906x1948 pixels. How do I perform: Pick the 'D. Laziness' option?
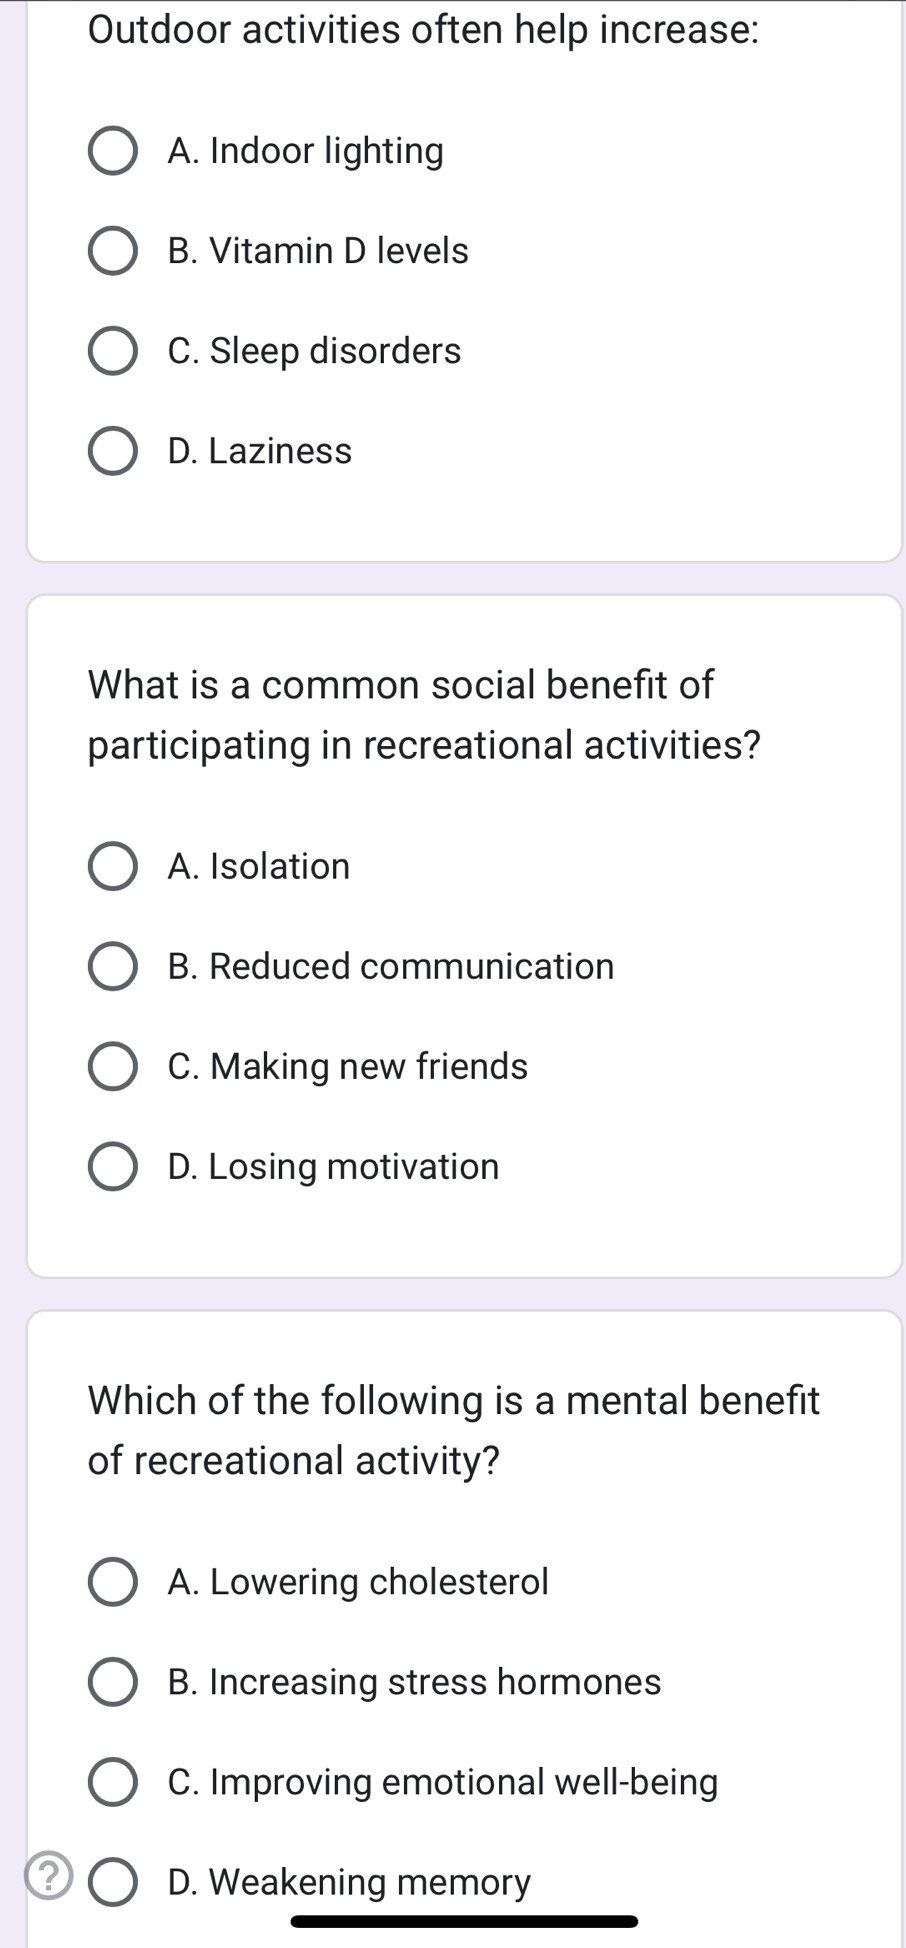[113, 451]
